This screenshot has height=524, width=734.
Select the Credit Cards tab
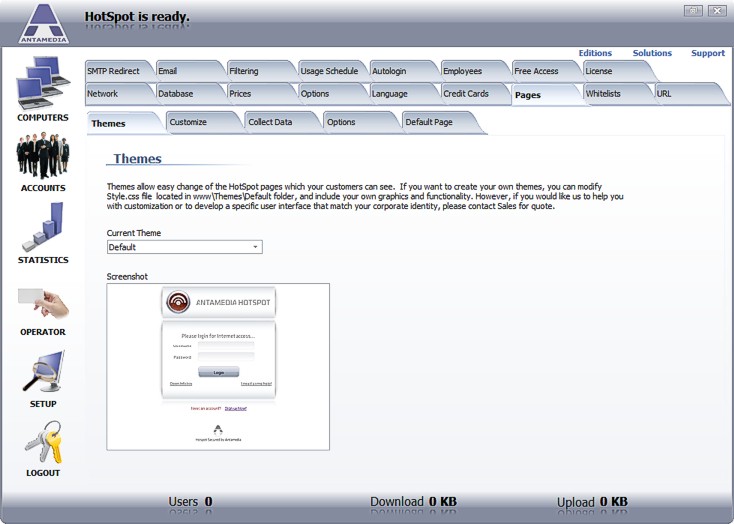[x=473, y=94]
